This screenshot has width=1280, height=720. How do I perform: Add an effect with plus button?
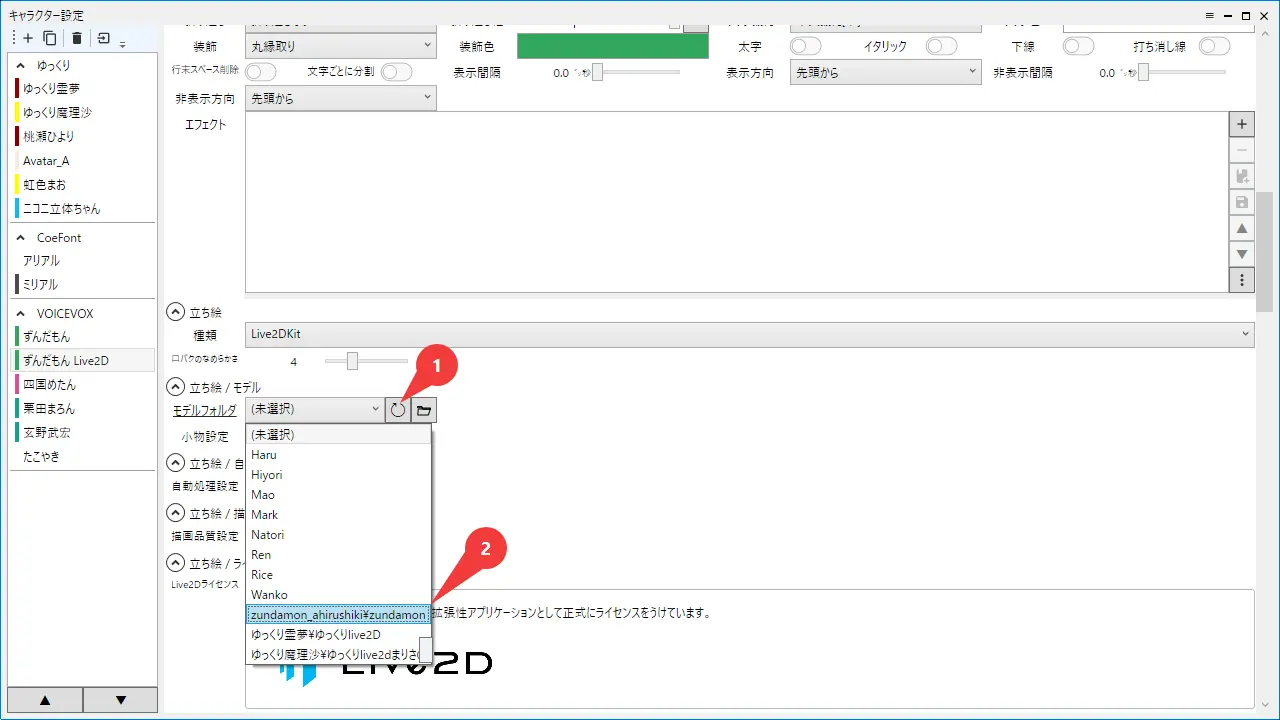[1242, 125]
